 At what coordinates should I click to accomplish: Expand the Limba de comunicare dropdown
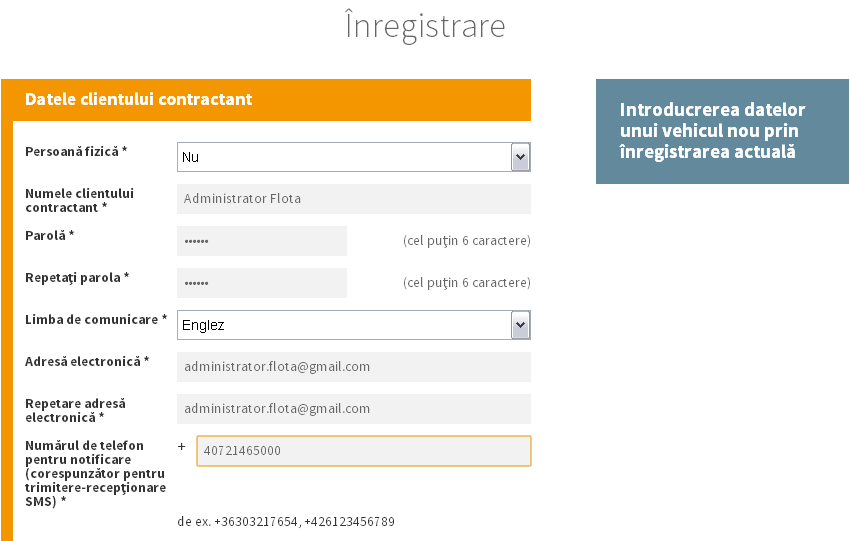(x=353, y=325)
